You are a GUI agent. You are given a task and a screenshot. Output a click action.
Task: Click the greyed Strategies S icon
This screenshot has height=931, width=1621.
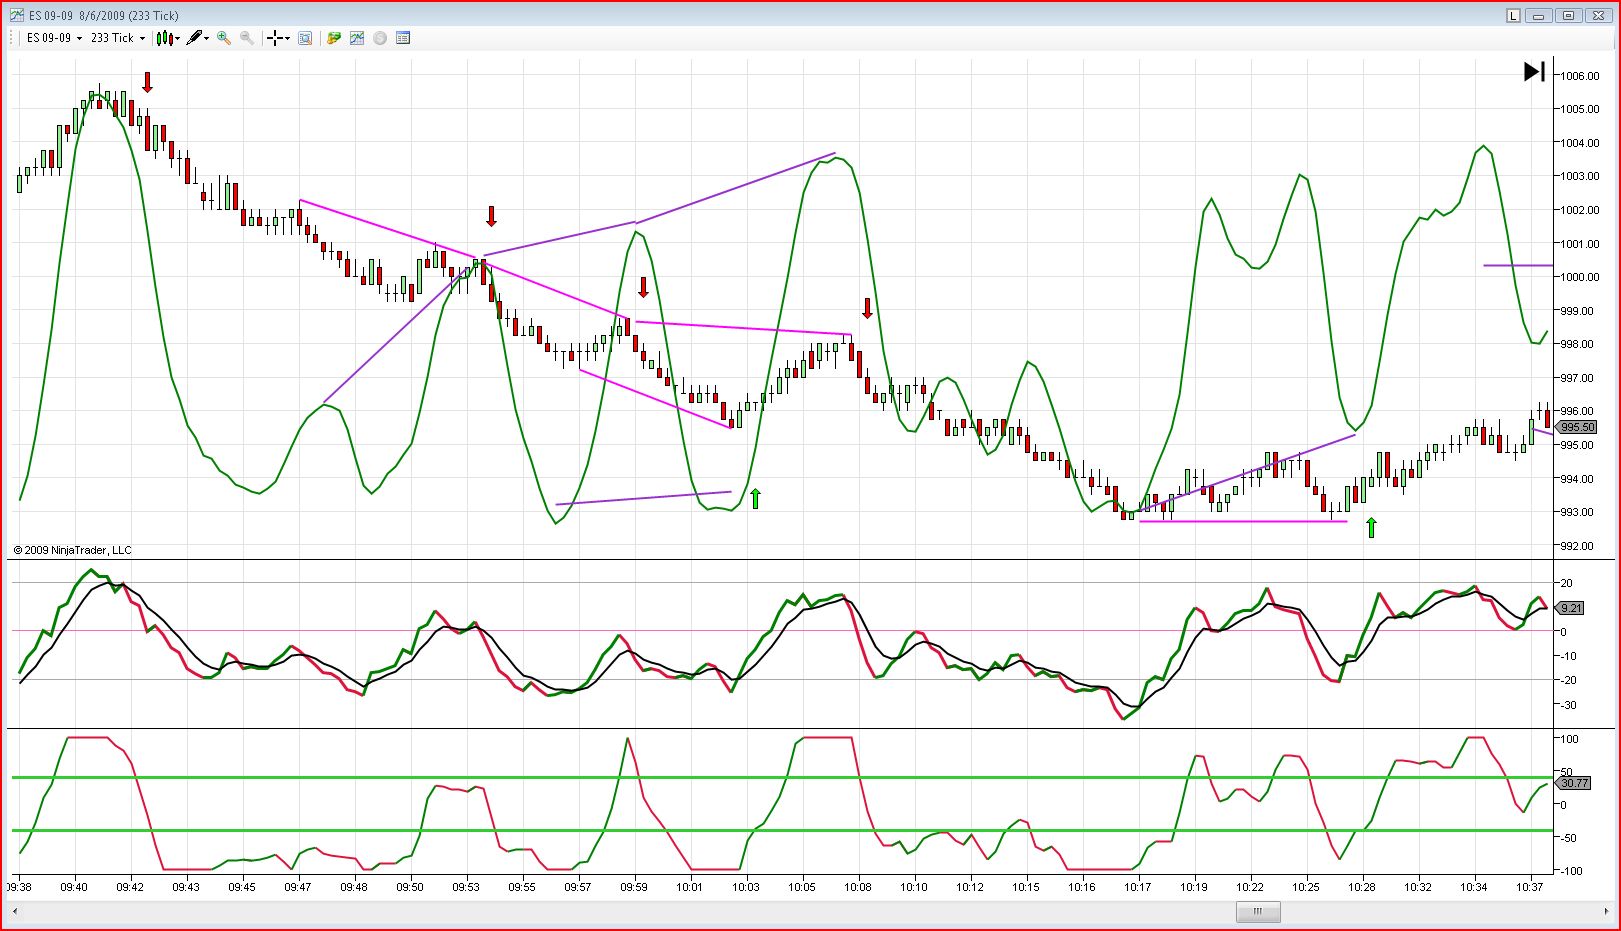click(380, 38)
